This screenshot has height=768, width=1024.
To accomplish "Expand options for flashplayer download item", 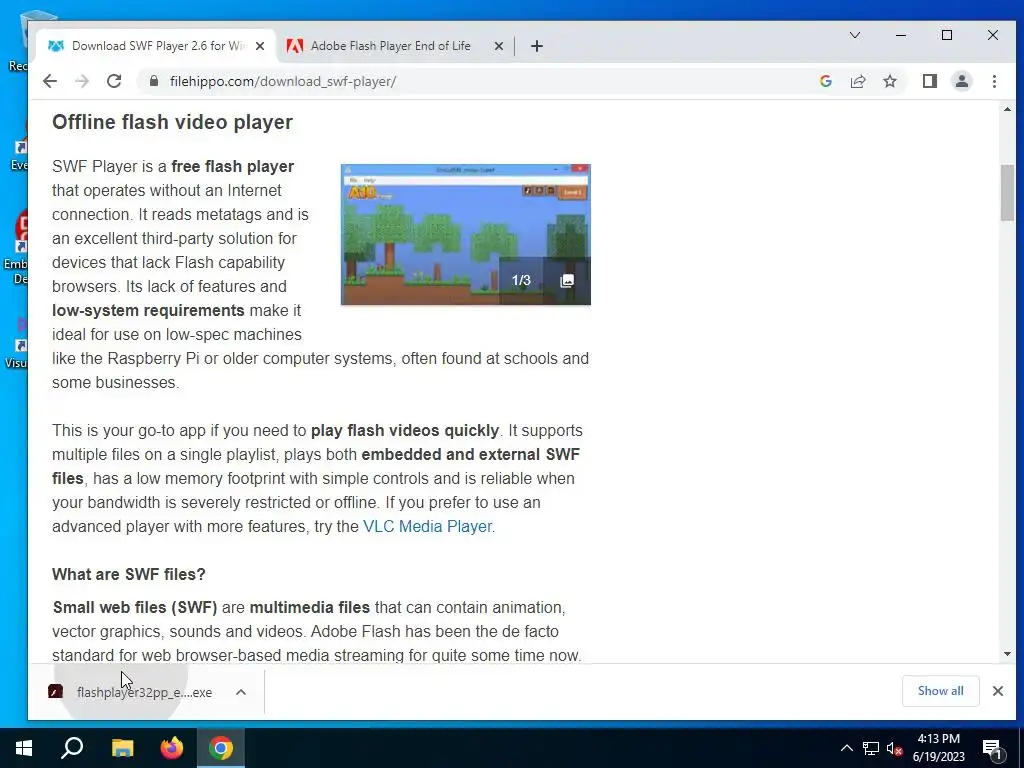I will click(240, 692).
